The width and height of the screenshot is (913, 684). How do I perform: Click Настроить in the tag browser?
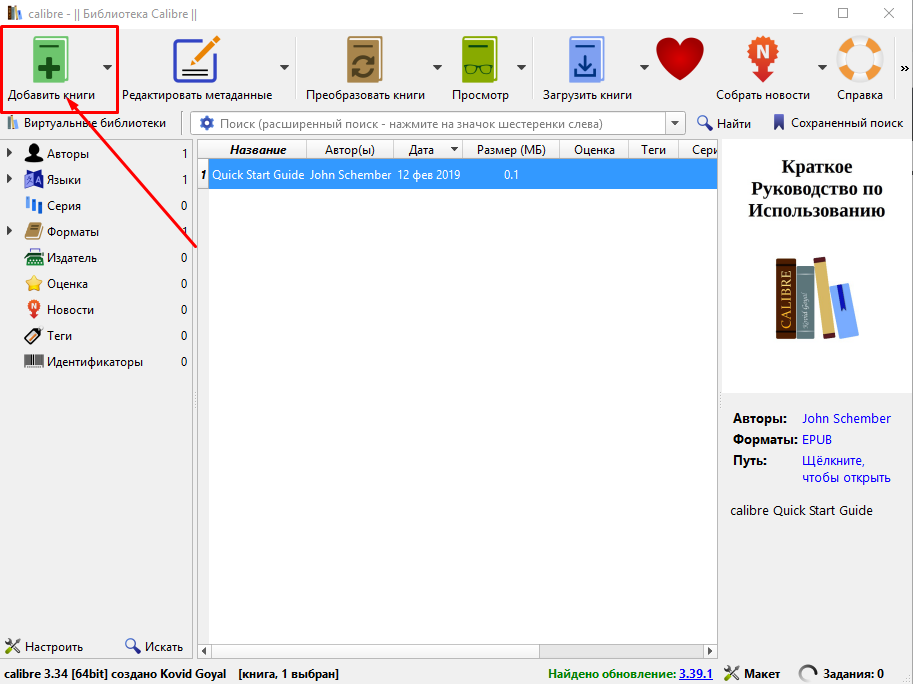click(x=44, y=646)
